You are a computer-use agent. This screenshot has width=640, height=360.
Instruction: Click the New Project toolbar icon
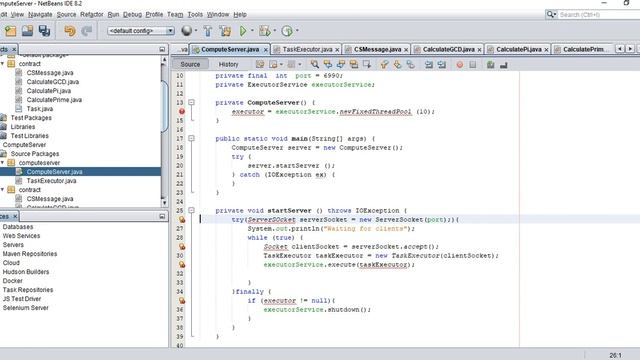point(11,31)
